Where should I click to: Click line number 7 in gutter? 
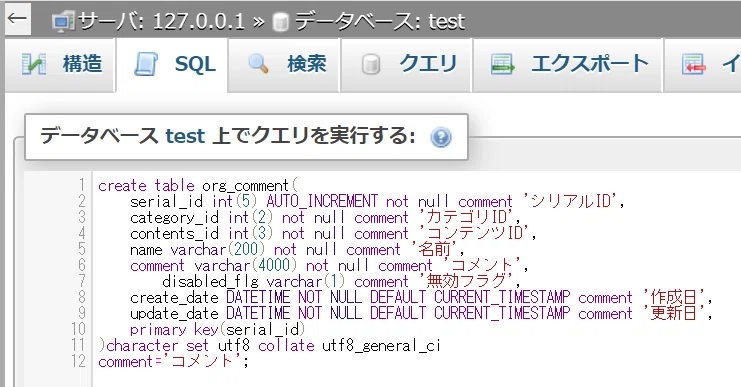point(82,282)
